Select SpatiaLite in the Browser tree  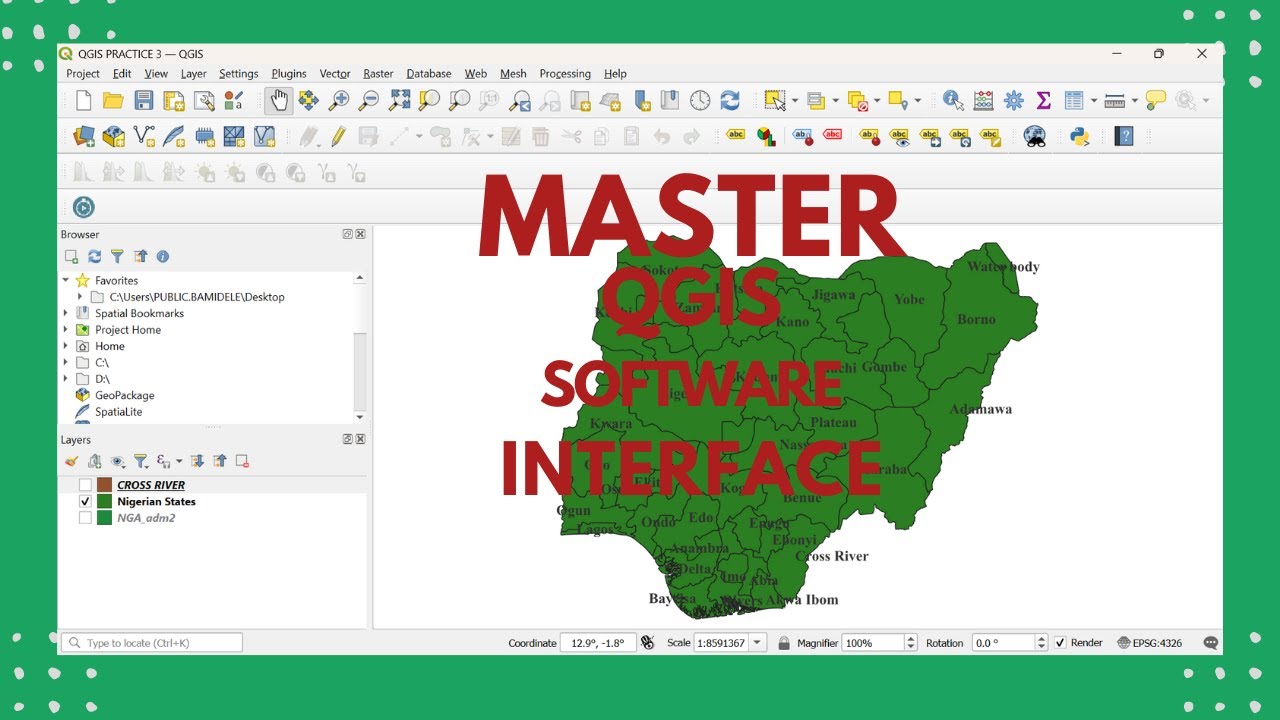(x=119, y=412)
